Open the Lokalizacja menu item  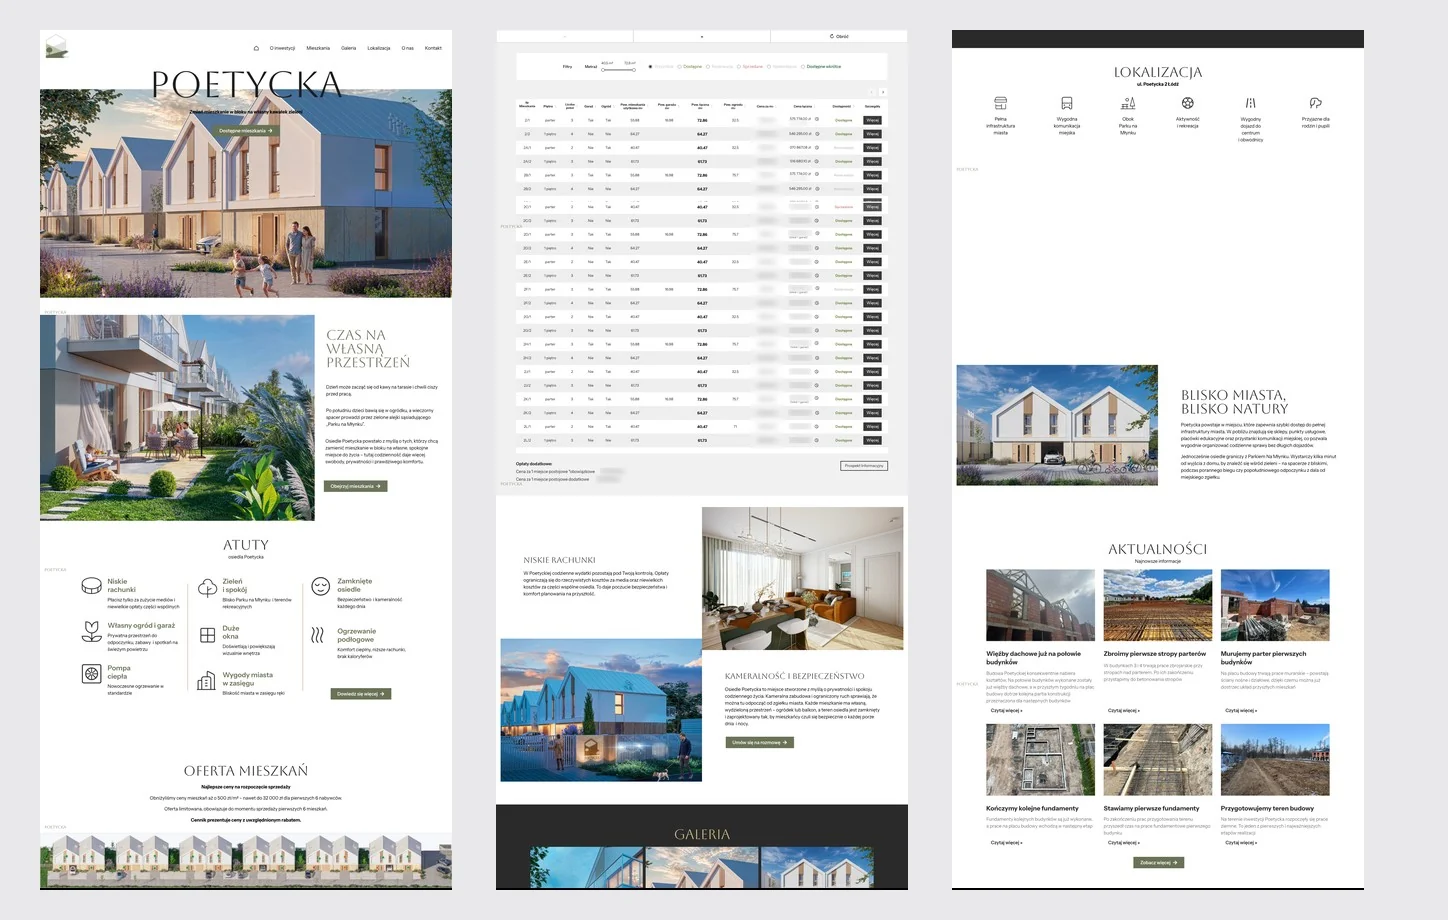(378, 48)
